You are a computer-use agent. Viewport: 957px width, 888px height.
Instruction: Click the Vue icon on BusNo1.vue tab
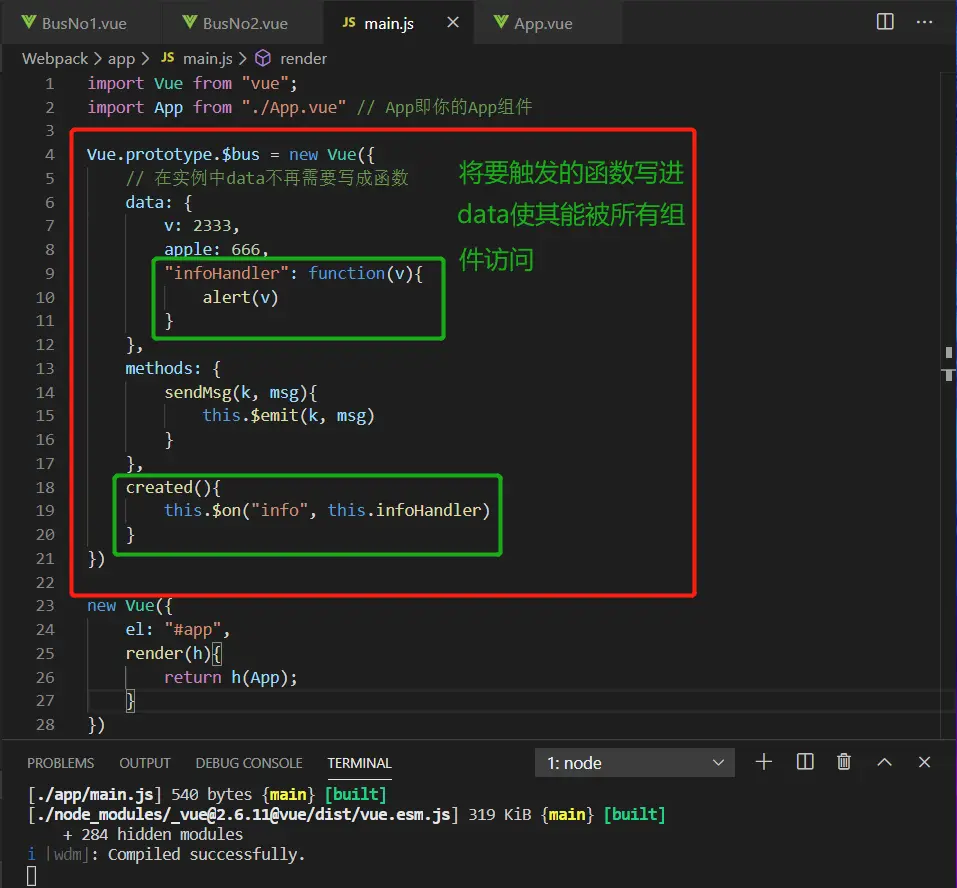tap(29, 23)
